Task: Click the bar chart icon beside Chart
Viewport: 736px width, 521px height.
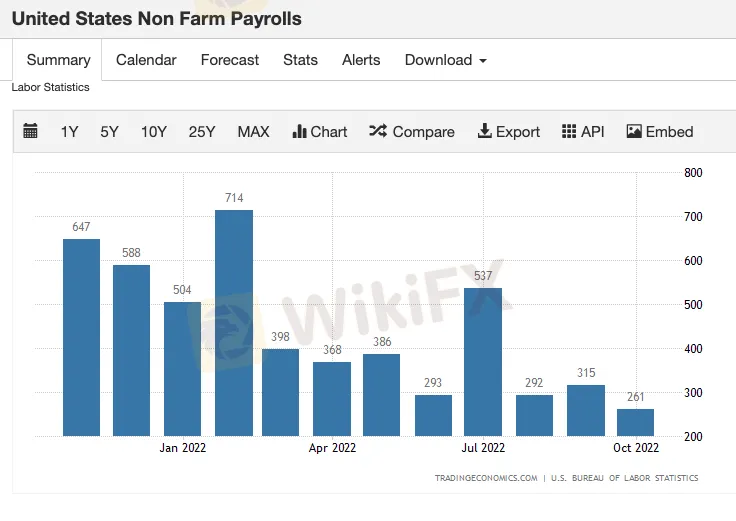Action: (299, 131)
